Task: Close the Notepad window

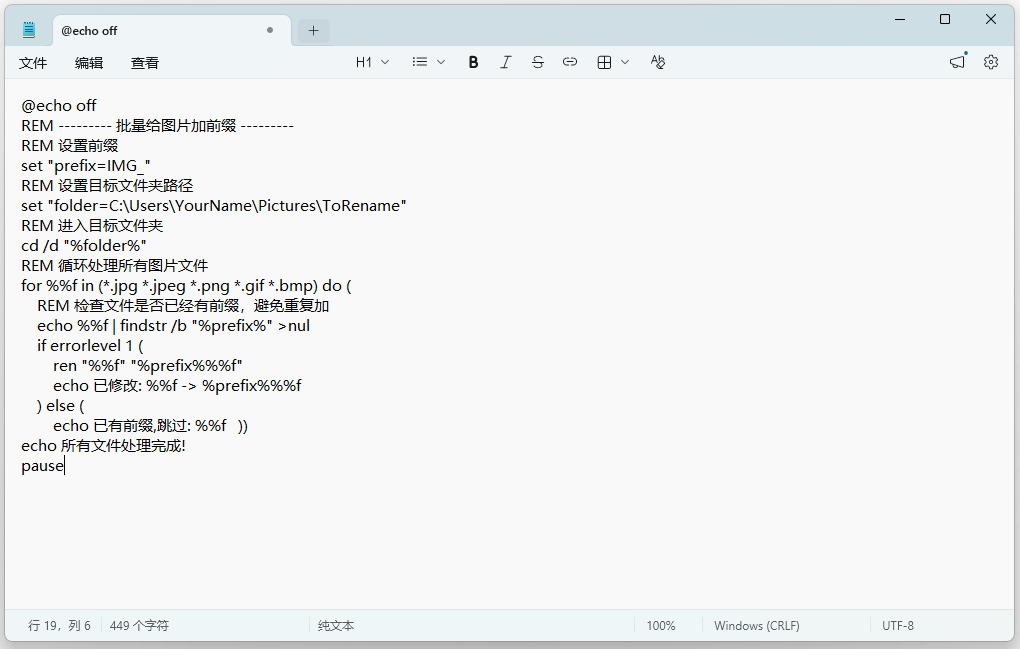Action: (x=991, y=20)
